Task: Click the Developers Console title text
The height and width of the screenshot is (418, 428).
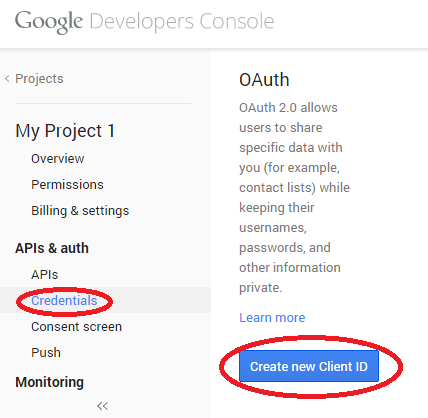Action: coord(182,22)
